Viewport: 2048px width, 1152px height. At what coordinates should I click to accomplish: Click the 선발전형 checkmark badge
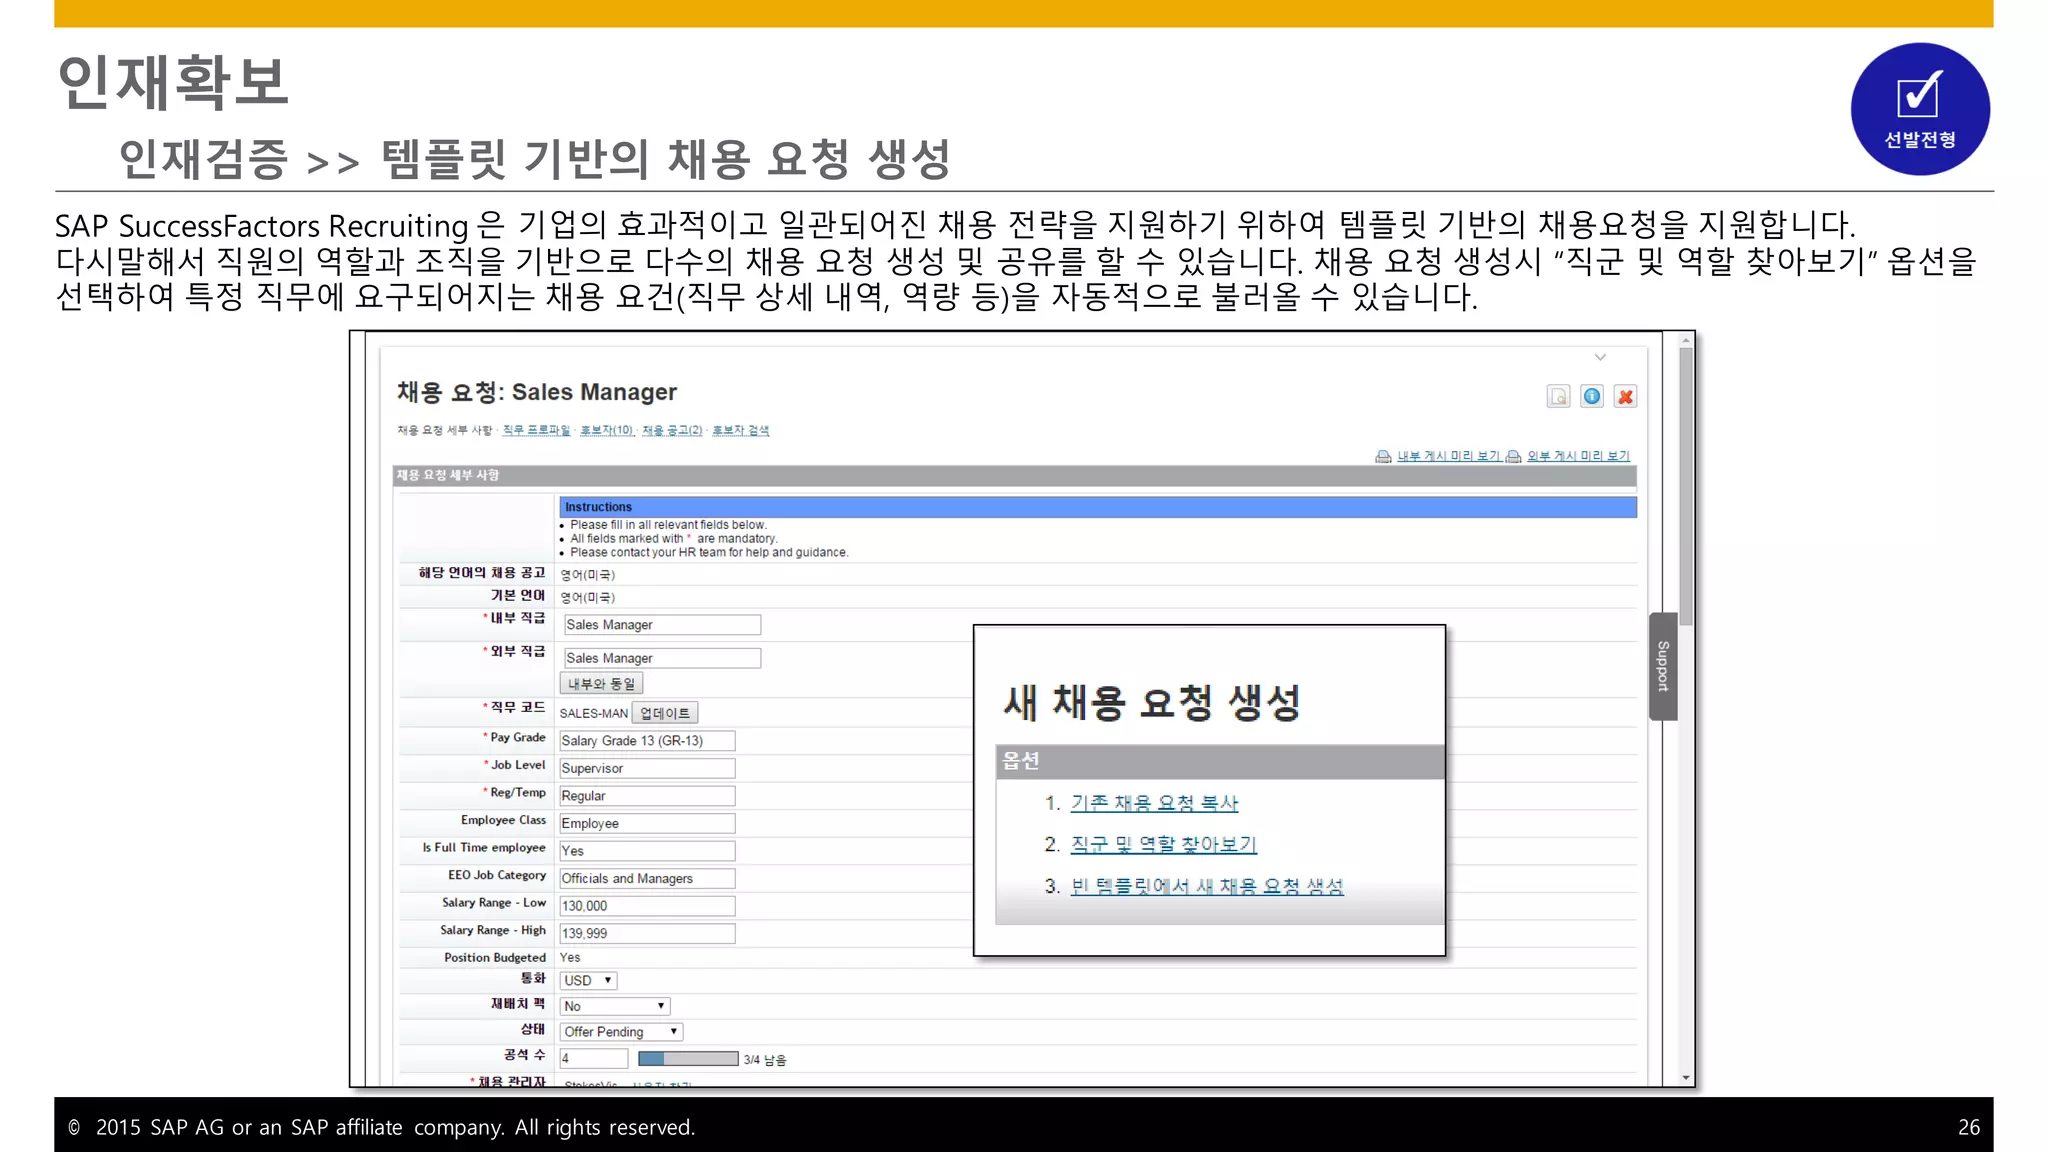[1920, 109]
